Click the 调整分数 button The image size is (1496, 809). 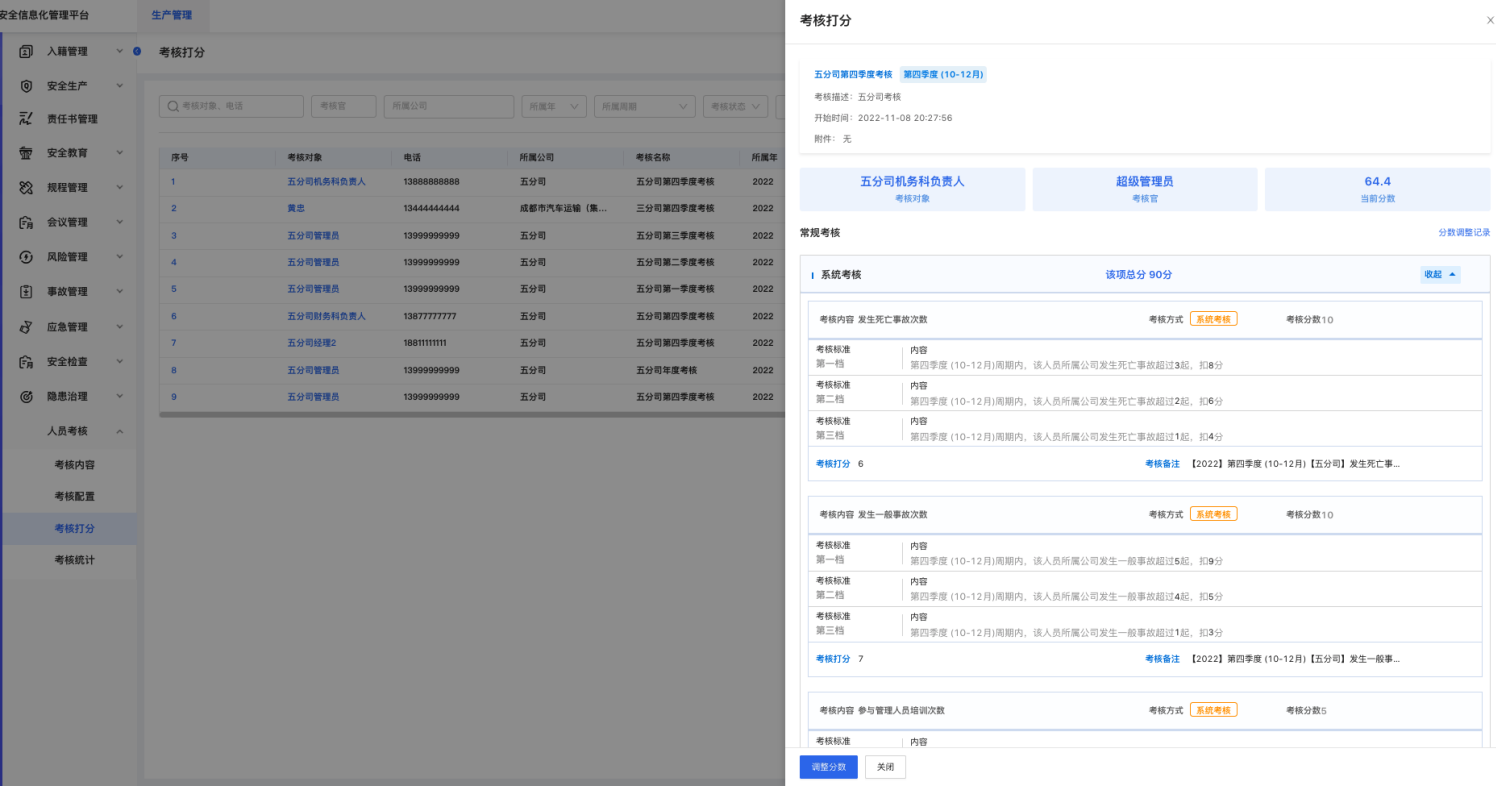pyautogui.click(x=828, y=767)
